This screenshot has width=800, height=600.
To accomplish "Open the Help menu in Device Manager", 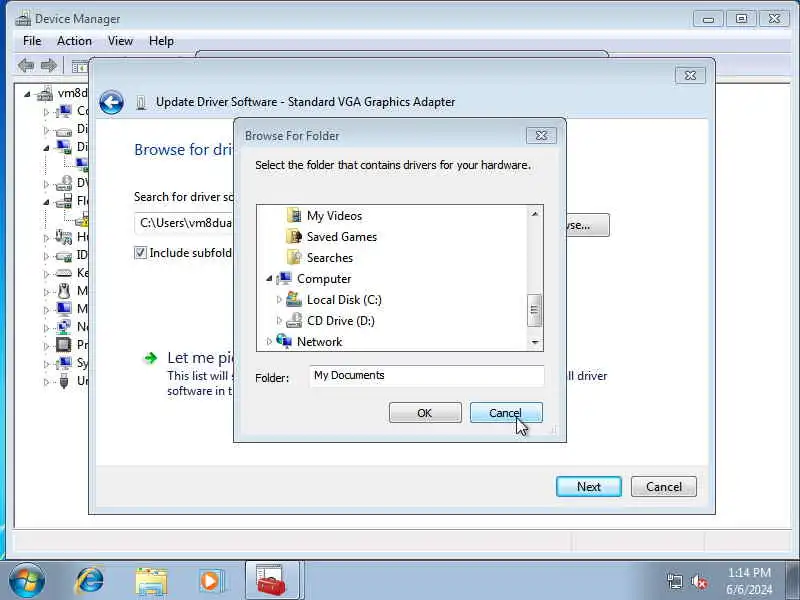I will pos(161,41).
